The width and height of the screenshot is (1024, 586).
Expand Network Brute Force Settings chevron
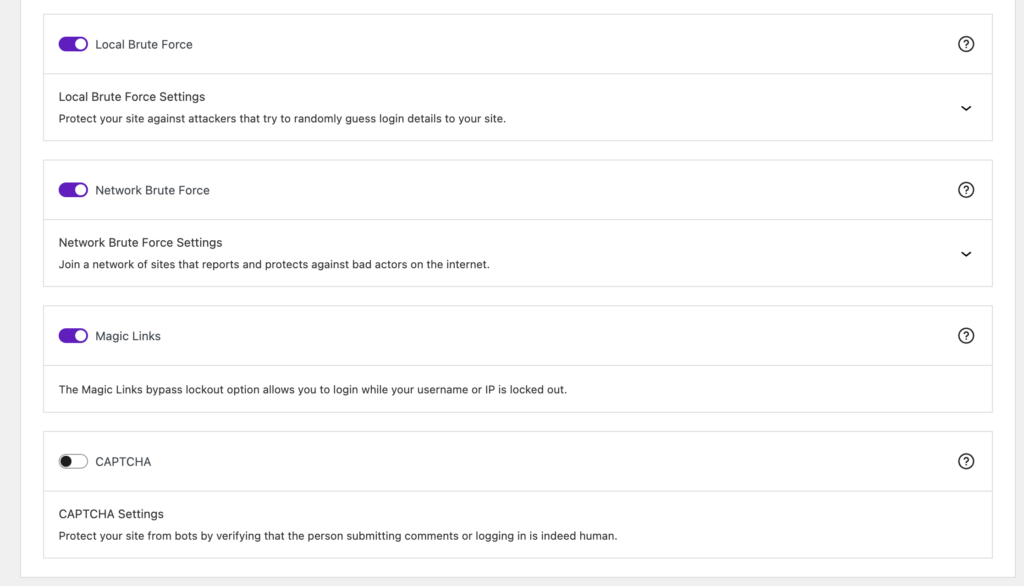[965, 254]
